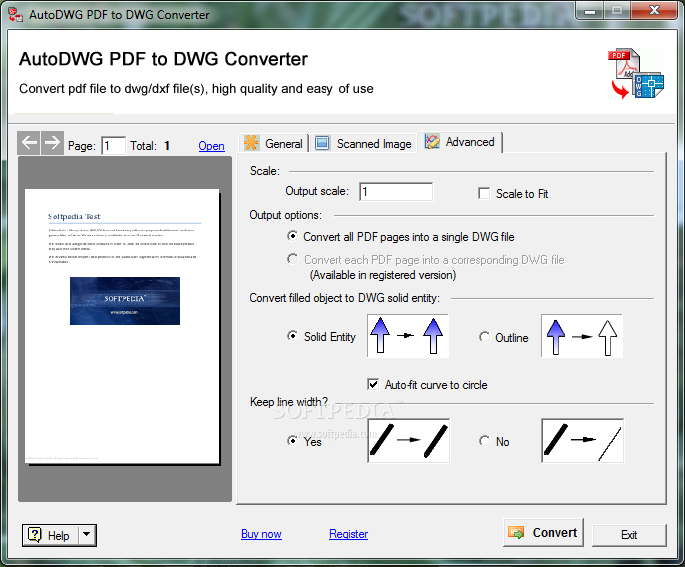Select No for keep line width
The height and width of the screenshot is (567, 685).
(484, 441)
